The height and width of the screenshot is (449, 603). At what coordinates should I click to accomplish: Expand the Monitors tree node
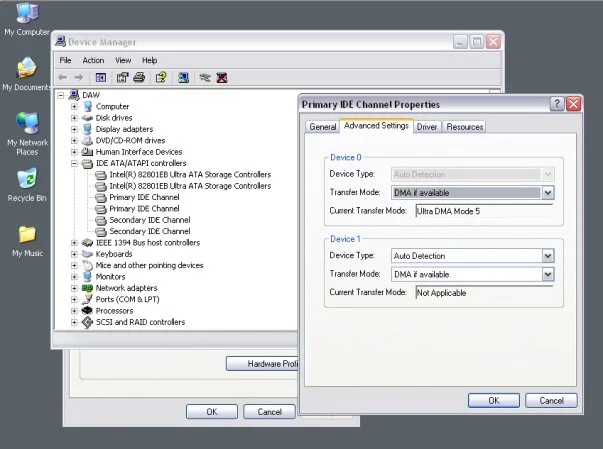pos(74,277)
